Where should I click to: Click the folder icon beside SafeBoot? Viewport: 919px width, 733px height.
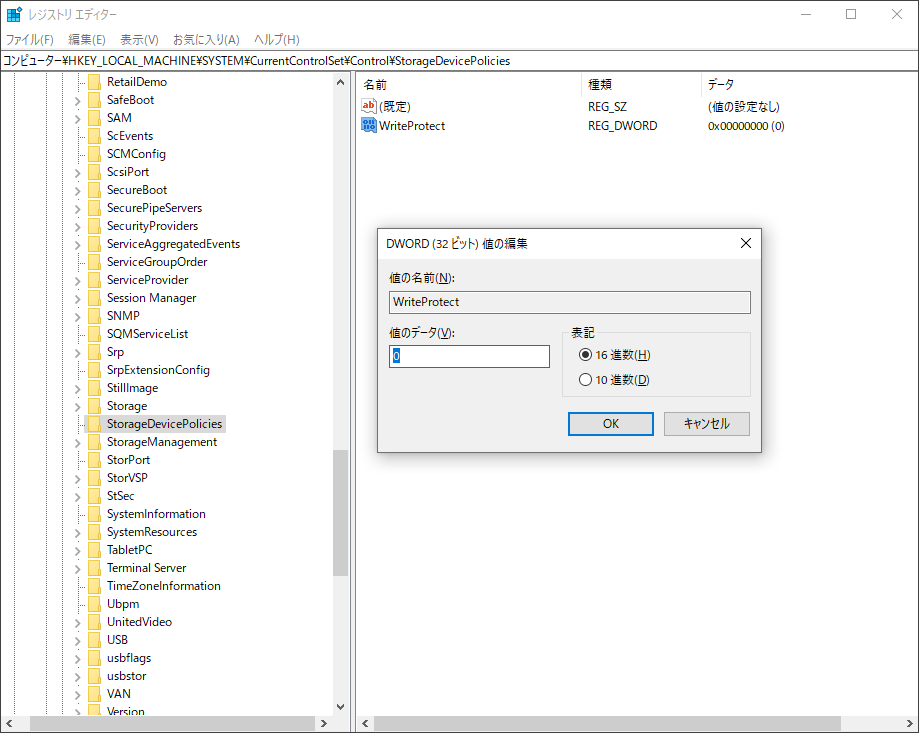(93, 99)
